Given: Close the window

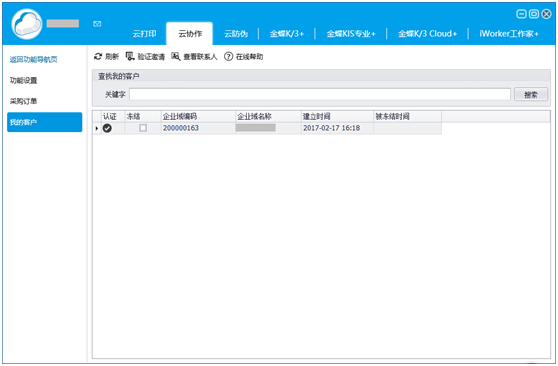Looking at the screenshot, I should (x=546, y=14).
